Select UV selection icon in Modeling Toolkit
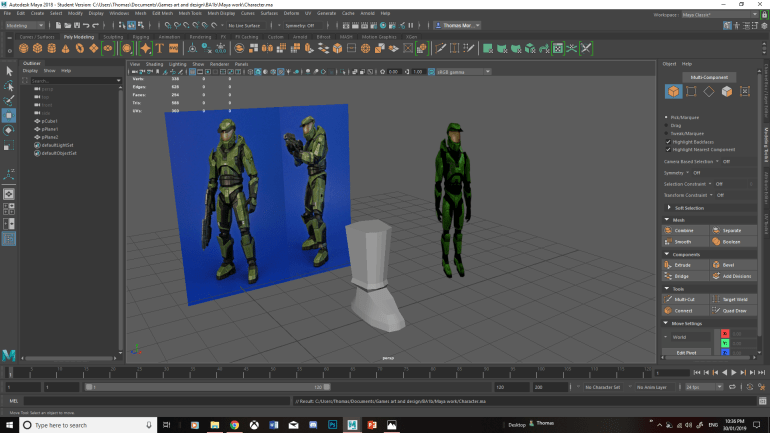 (744, 91)
